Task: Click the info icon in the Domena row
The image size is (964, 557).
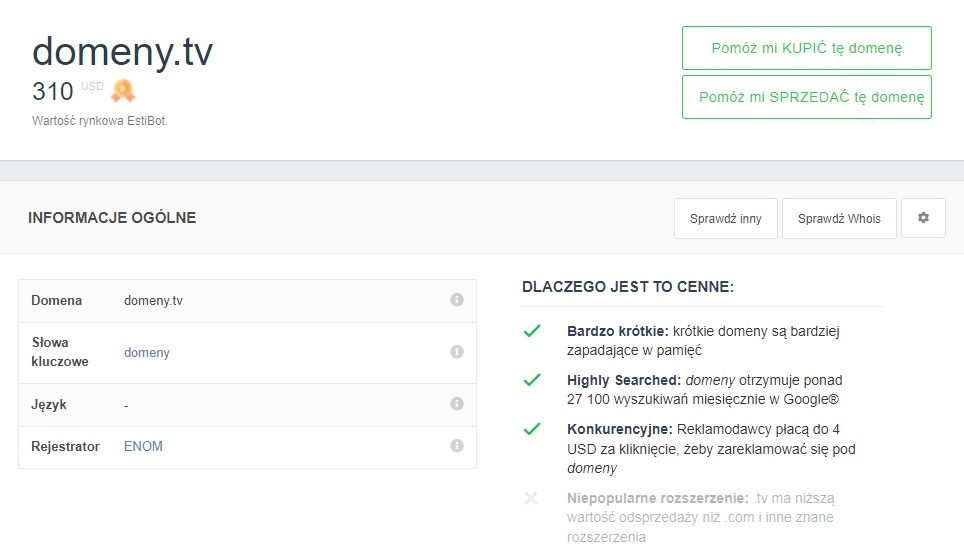Action: pyautogui.click(x=457, y=300)
